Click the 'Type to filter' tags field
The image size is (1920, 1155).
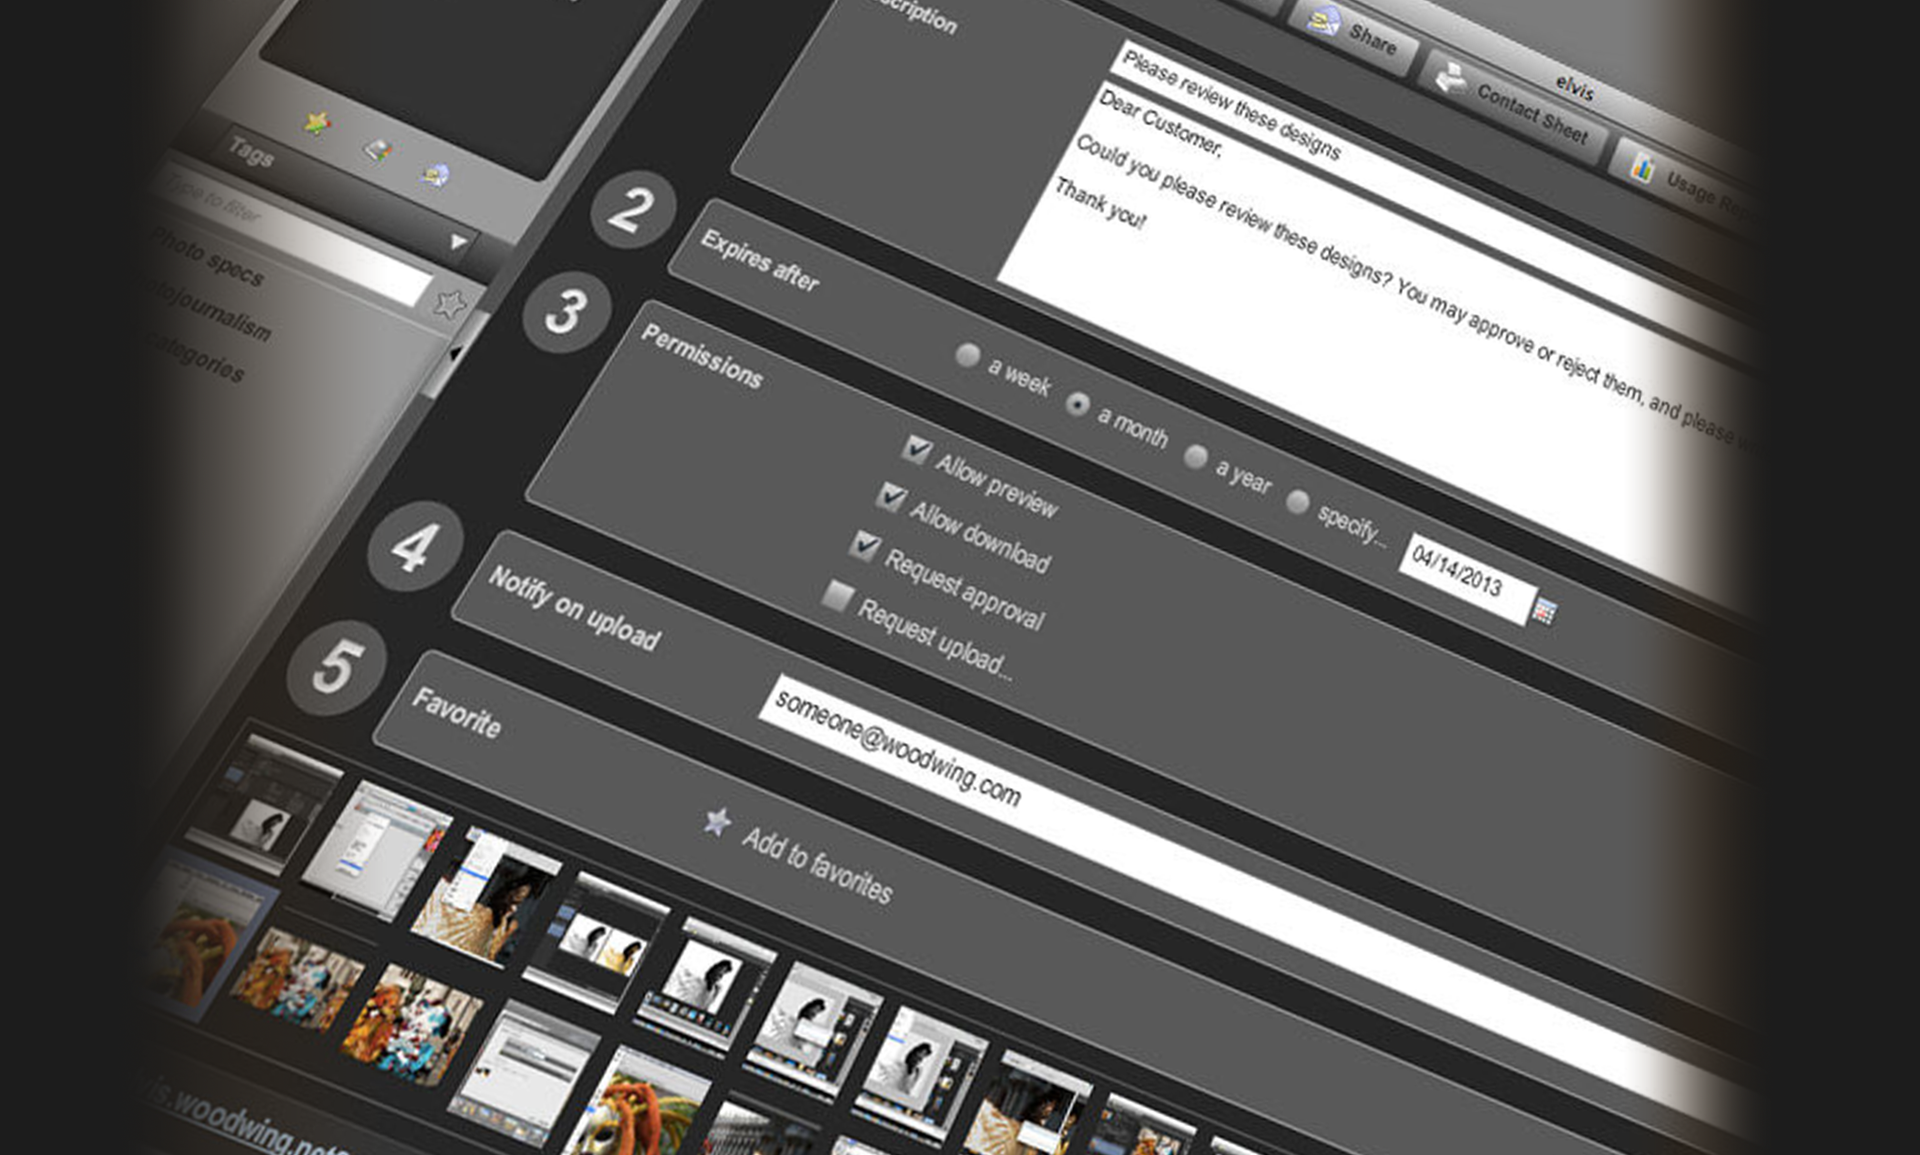[290, 235]
